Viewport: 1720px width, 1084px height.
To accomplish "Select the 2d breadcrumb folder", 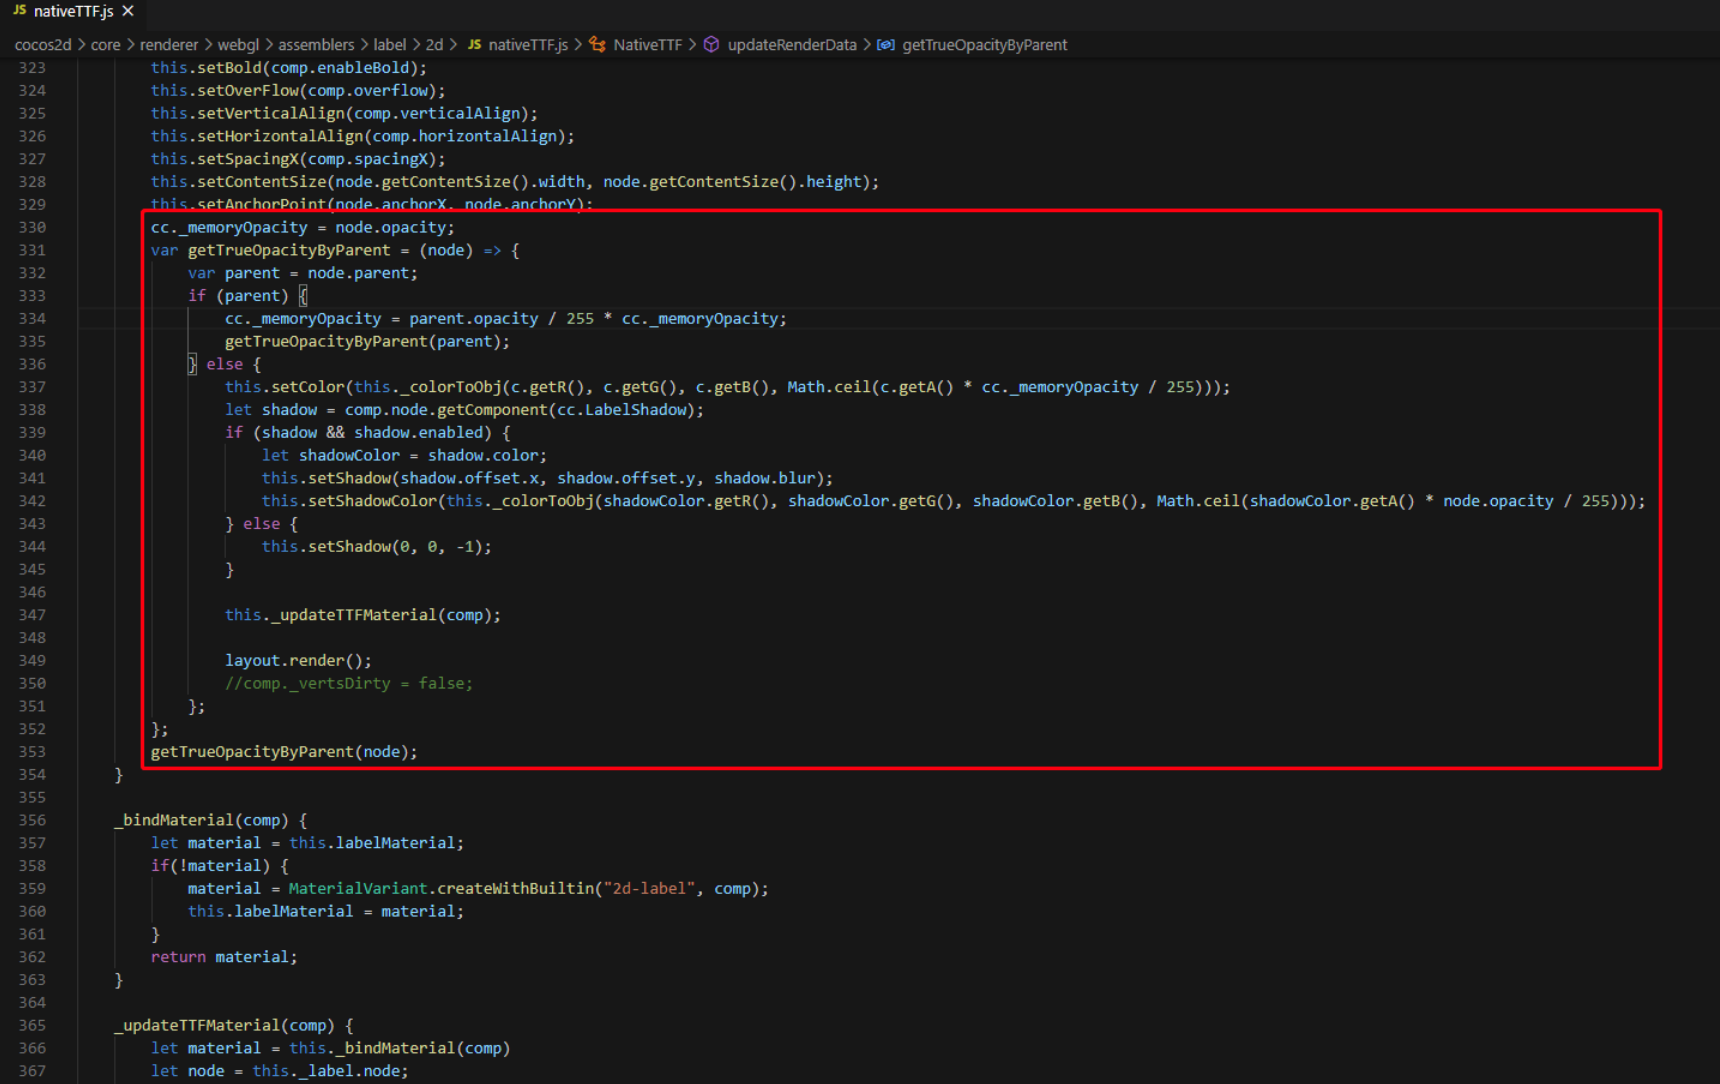I will [x=434, y=45].
